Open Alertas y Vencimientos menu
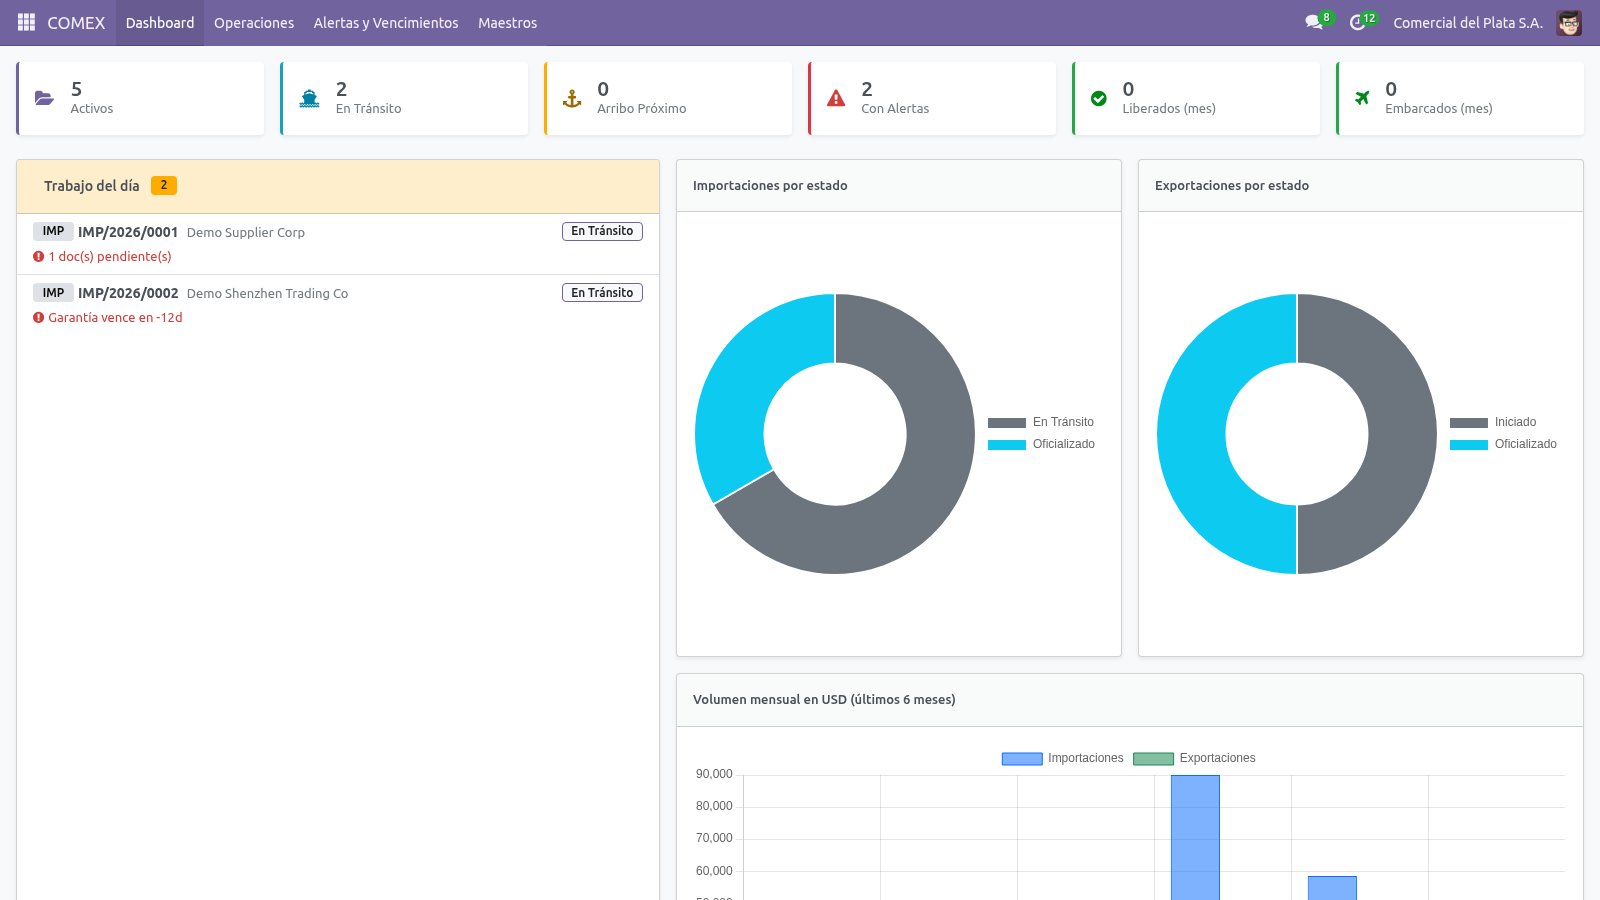The width and height of the screenshot is (1600, 900). coord(386,22)
